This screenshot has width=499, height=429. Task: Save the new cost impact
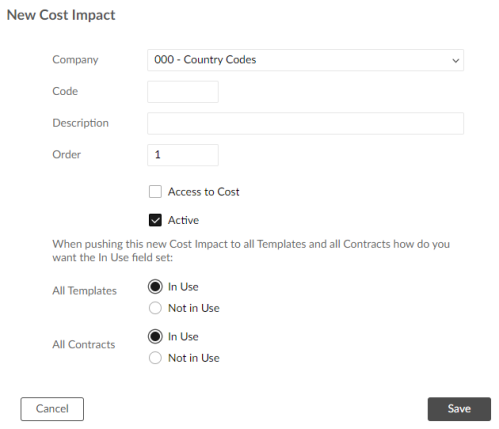point(459,409)
